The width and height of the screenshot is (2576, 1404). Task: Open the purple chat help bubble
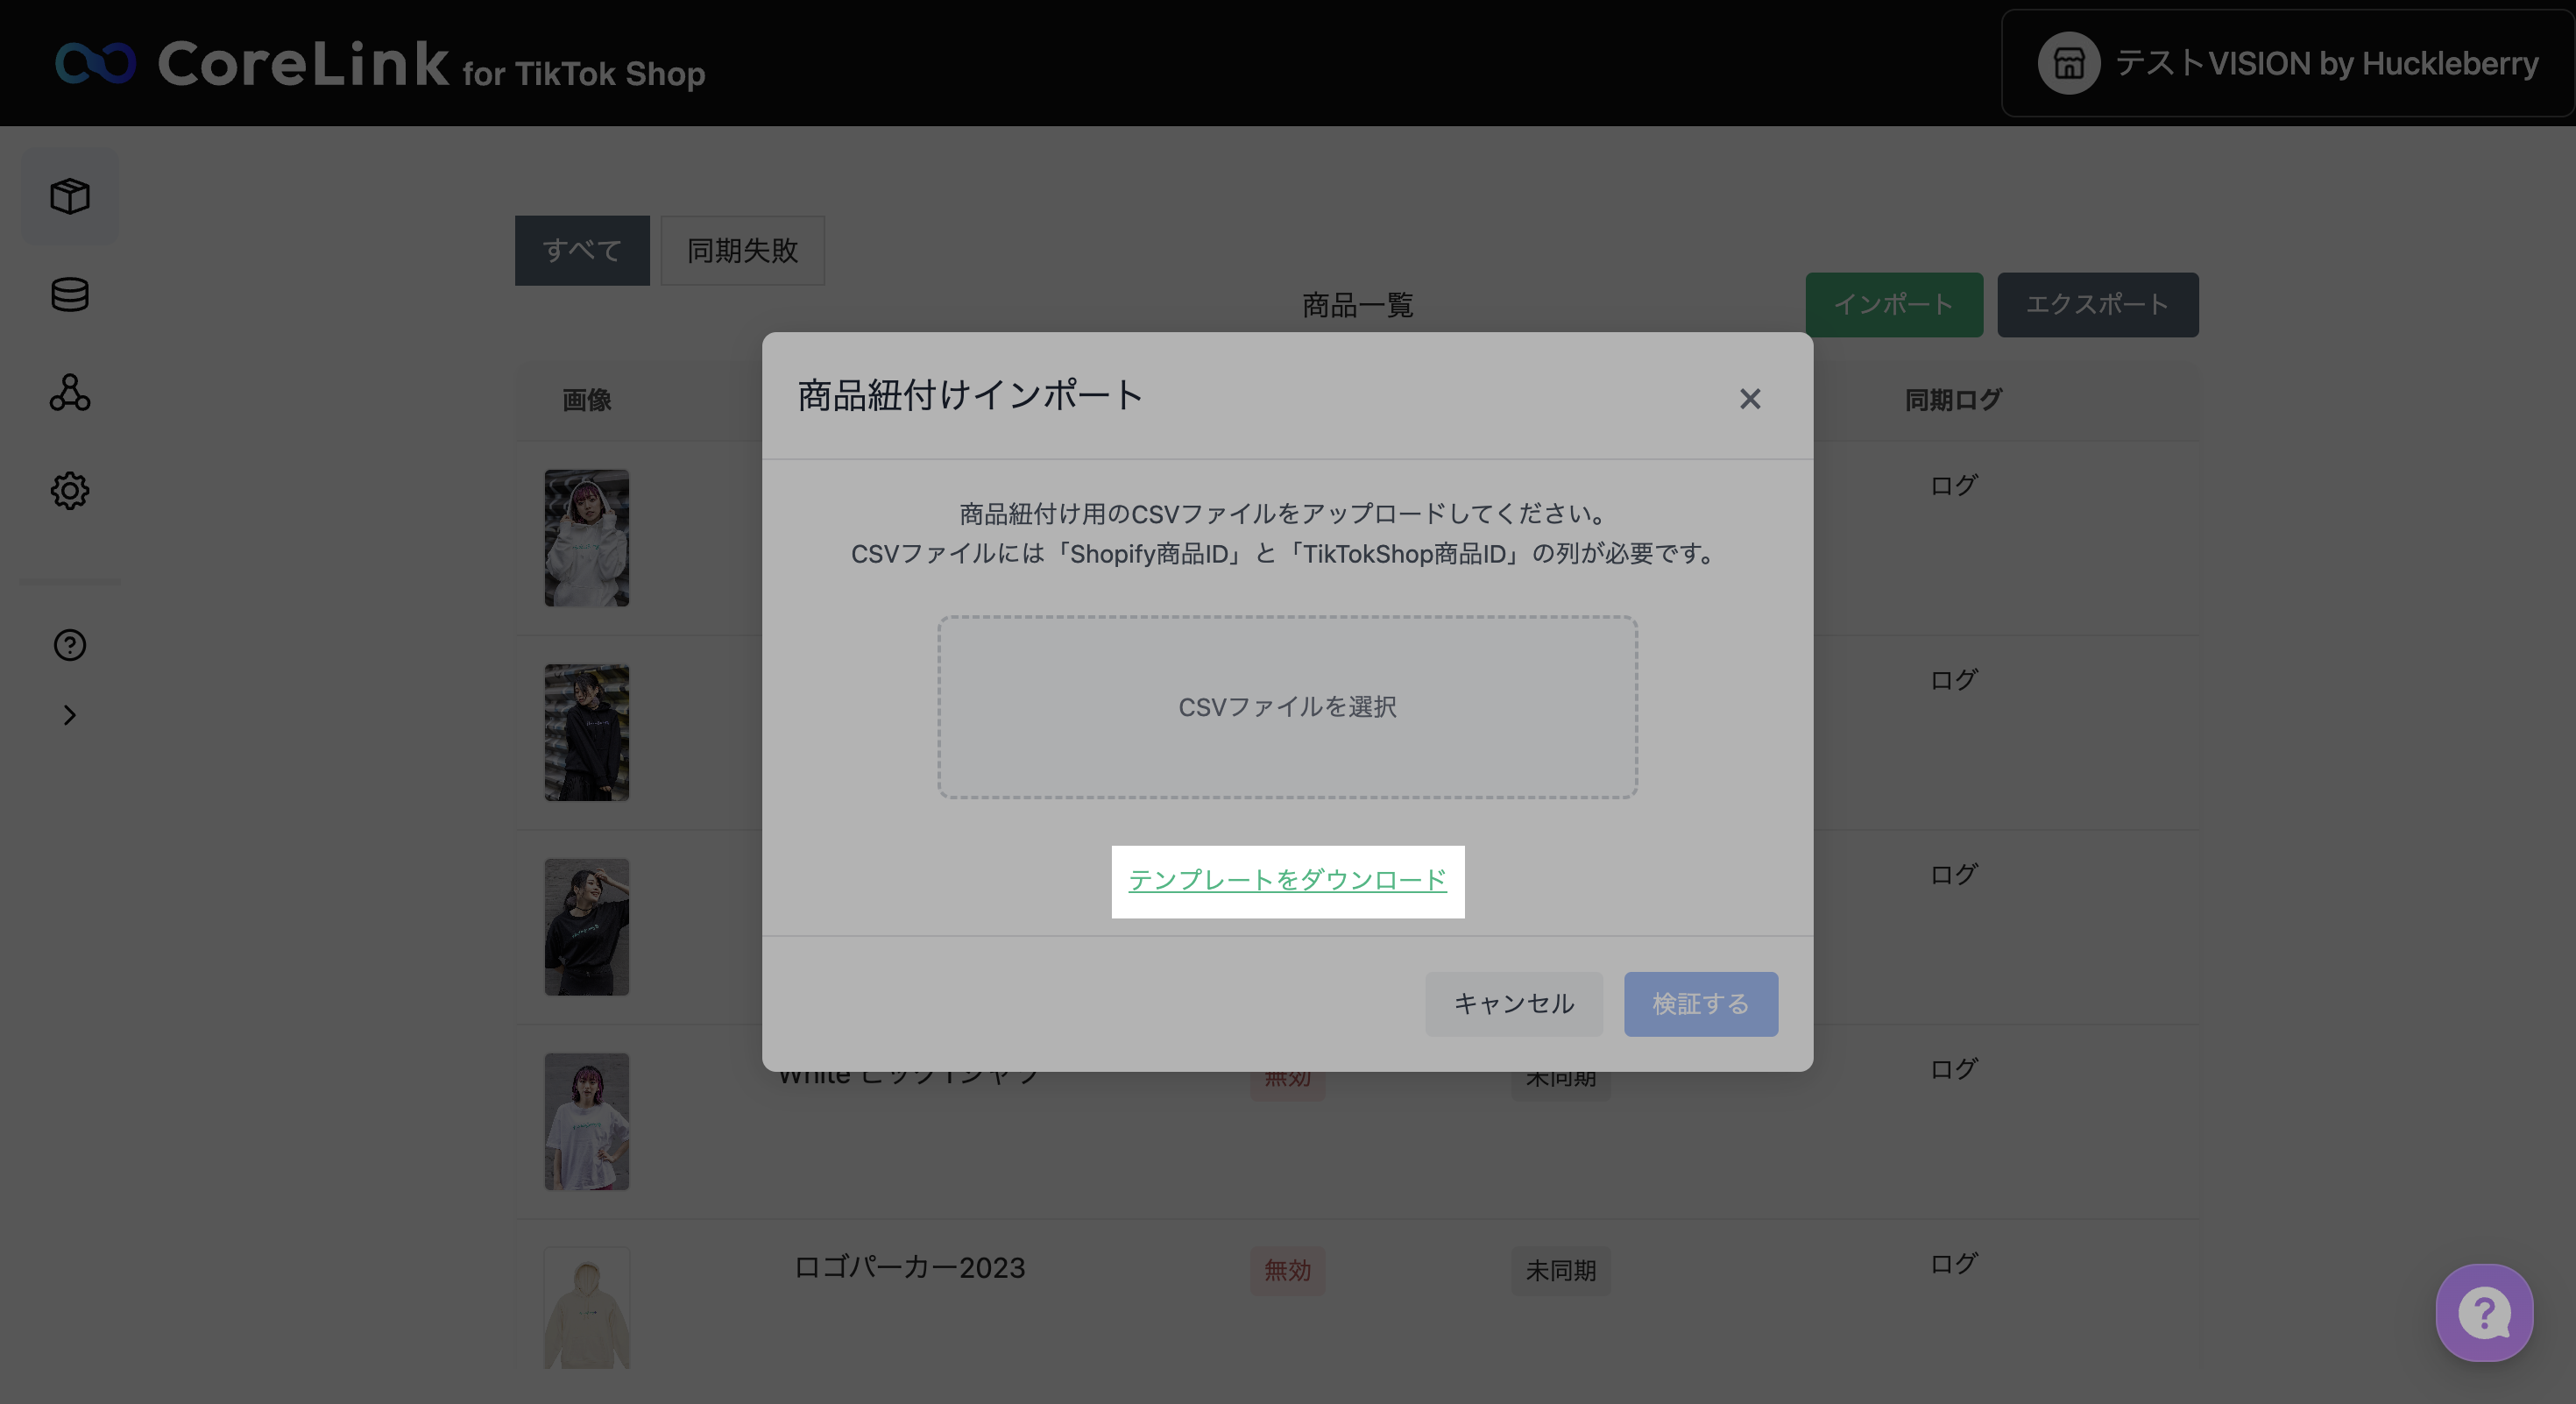[2483, 1312]
